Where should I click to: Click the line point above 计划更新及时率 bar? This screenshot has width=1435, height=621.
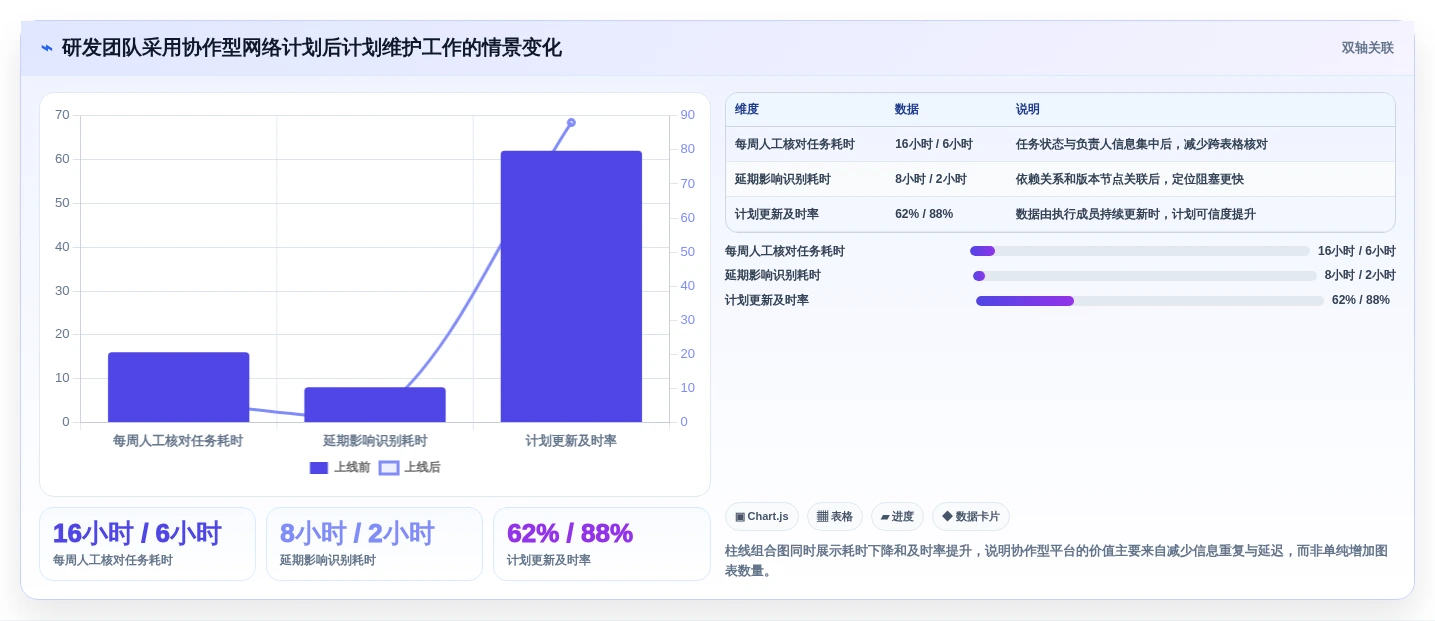pyautogui.click(x=571, y=122)
